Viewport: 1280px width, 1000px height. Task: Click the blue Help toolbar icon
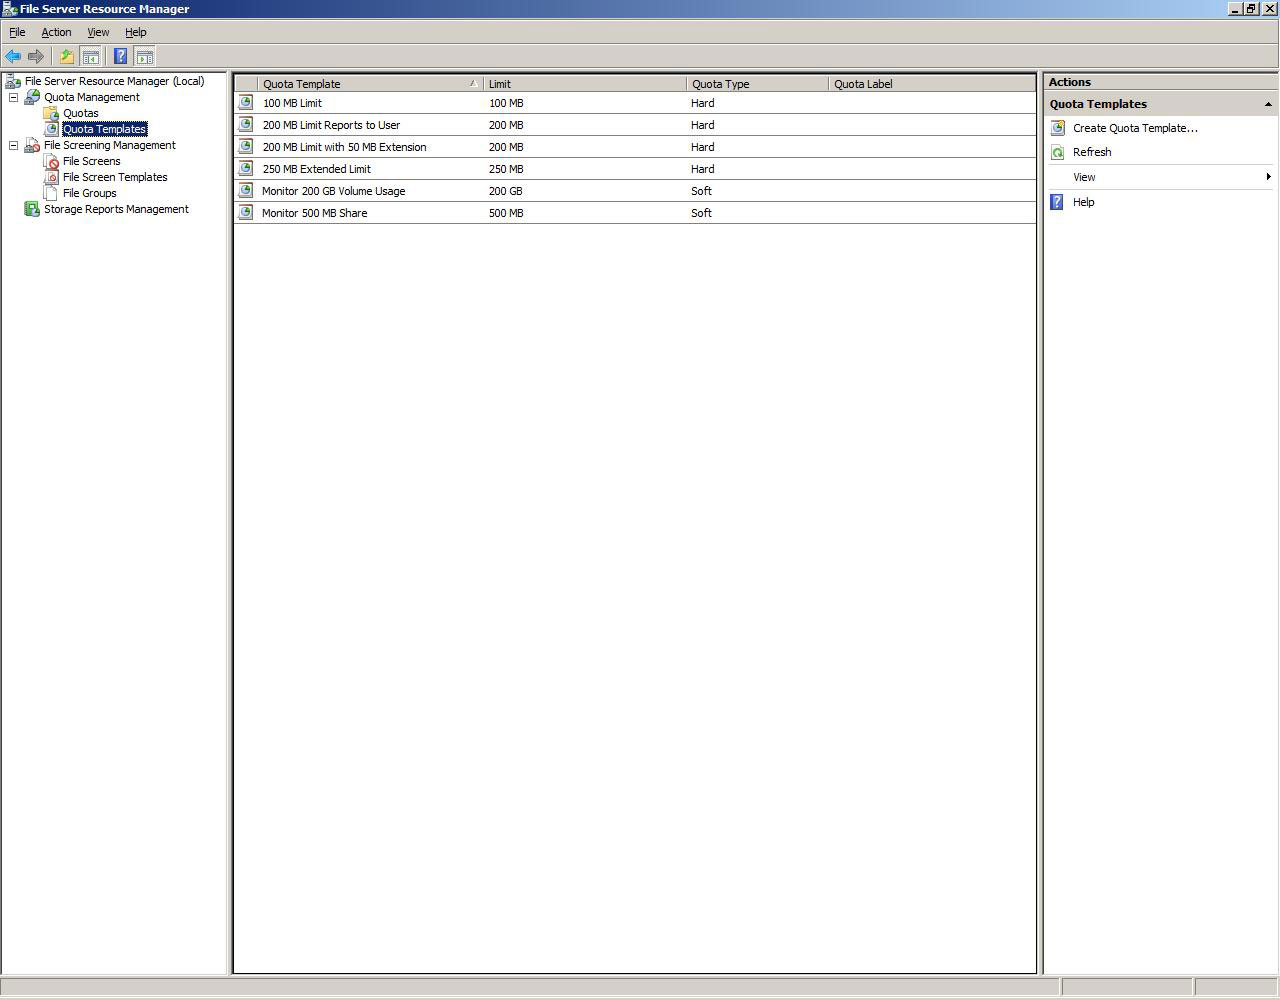120,57
